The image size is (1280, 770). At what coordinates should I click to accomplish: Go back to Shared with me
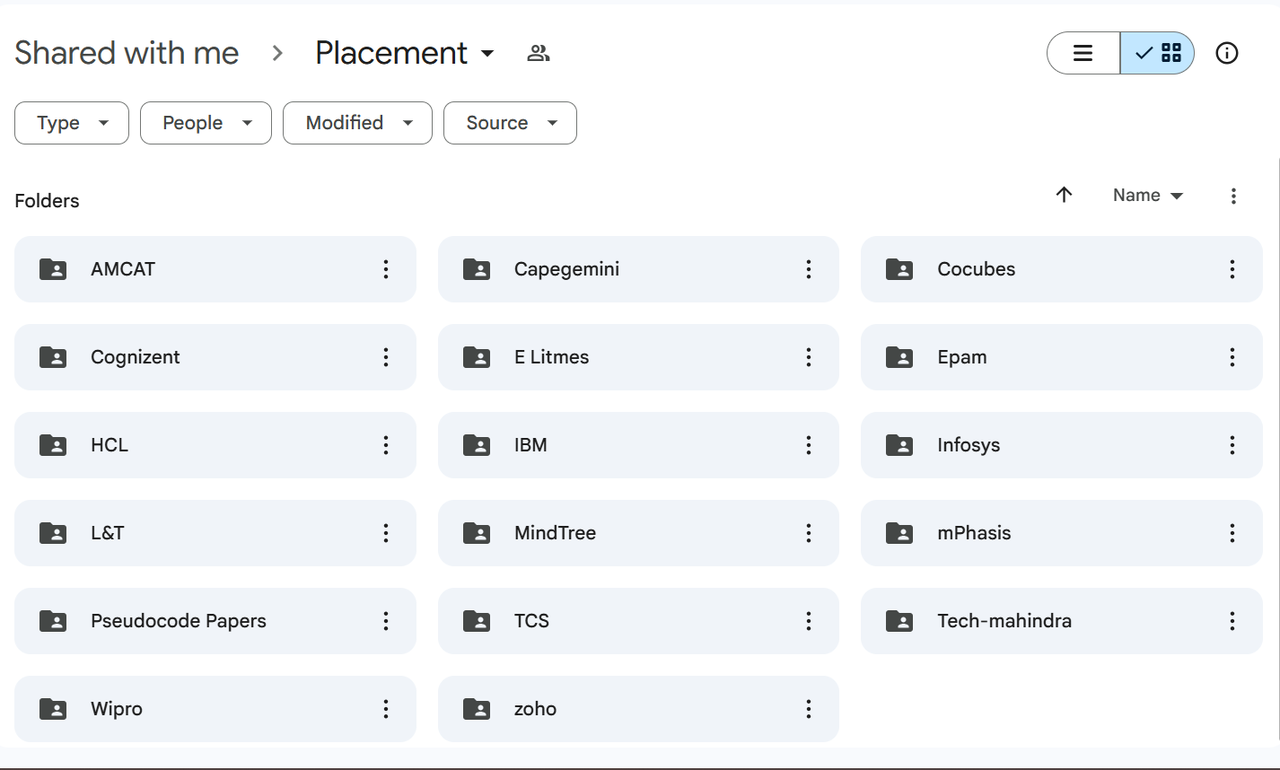[x=127, y=53]
